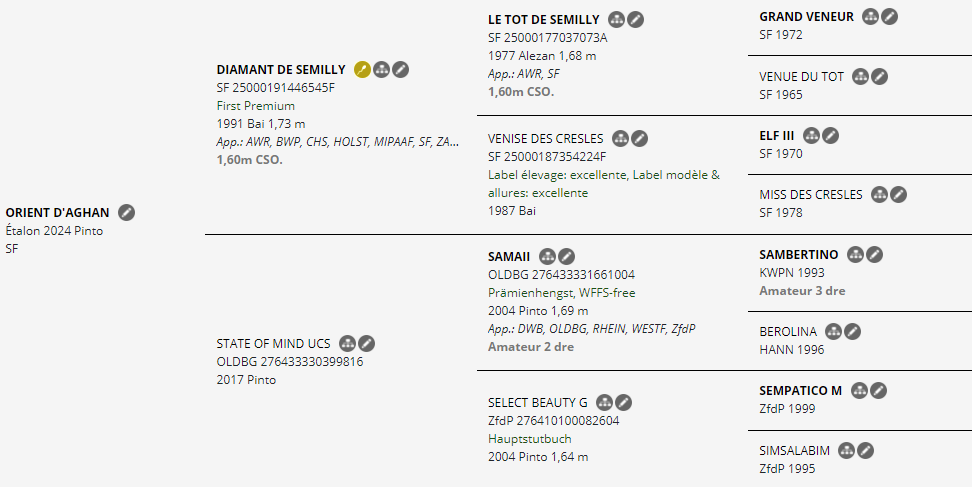This screenshot has width=972, height=487.
Task: Click the yellow stallion icon next to DIAMANT DE SEMILLY
Action: click(x=363, y=69)
